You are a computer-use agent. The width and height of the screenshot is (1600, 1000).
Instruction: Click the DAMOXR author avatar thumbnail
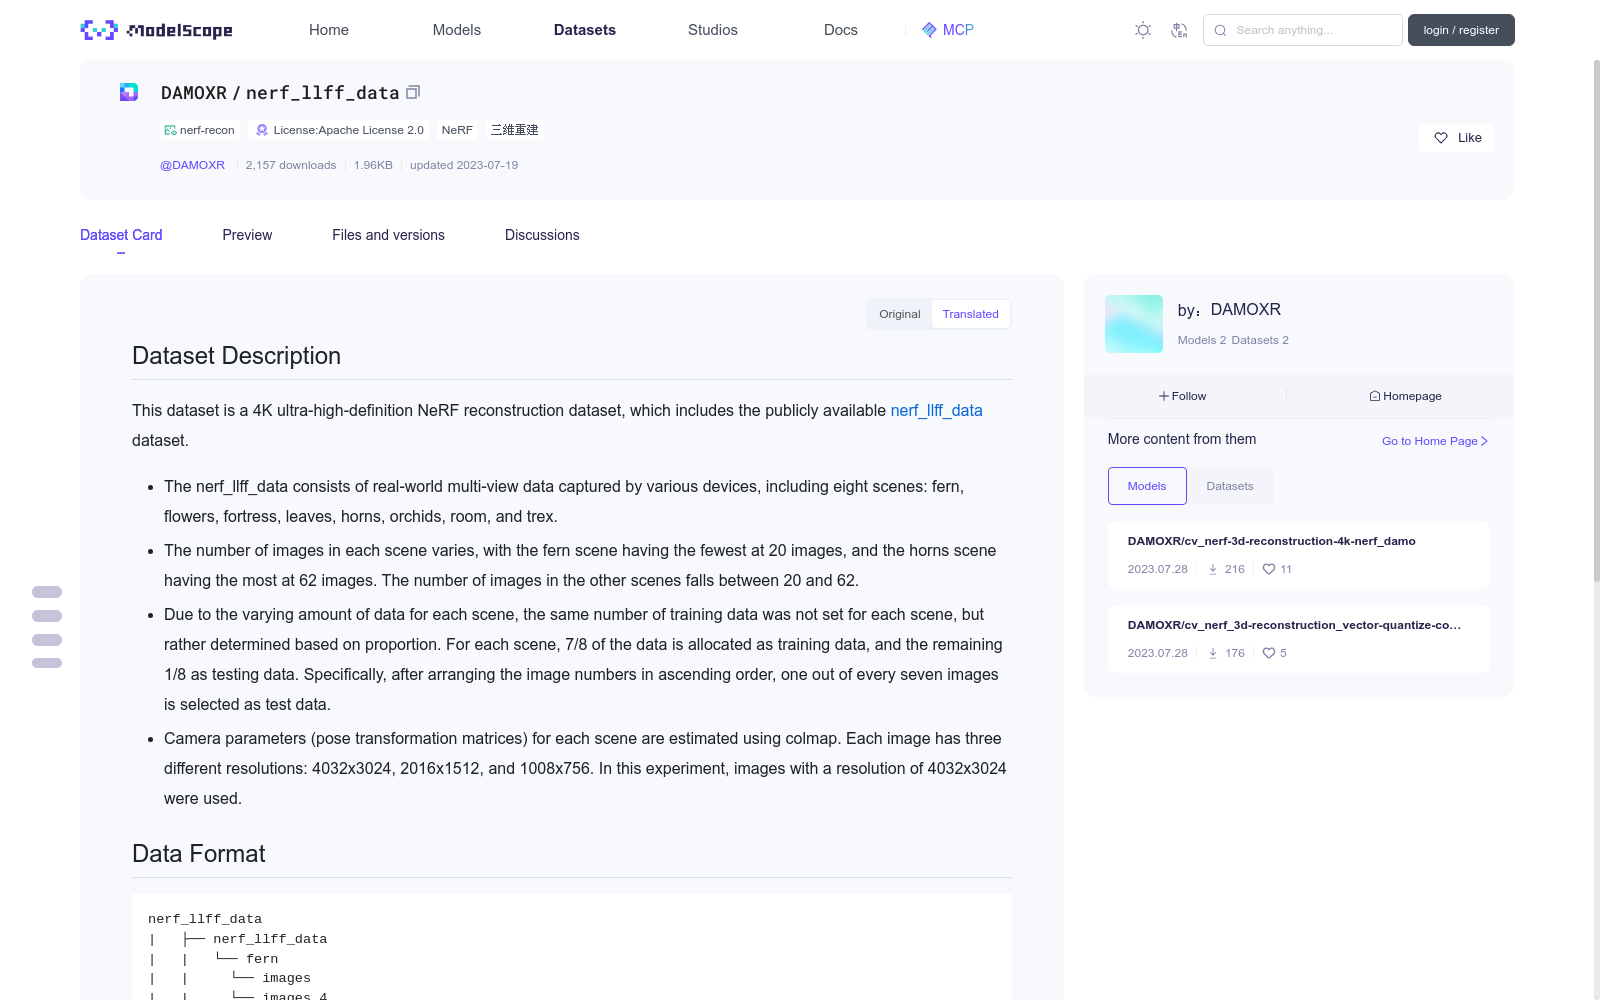pos(1134,324)
